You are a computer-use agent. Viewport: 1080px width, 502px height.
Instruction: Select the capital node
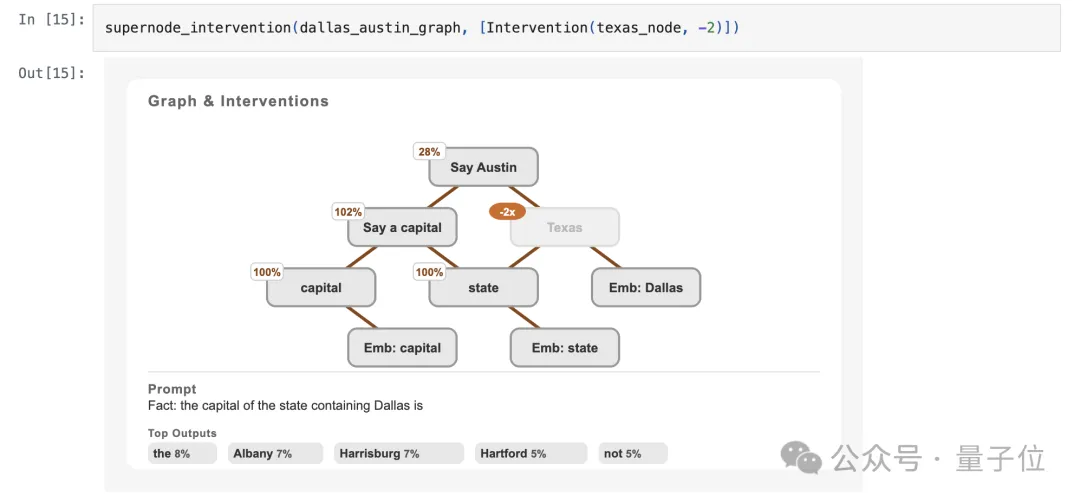pos(321,288)
